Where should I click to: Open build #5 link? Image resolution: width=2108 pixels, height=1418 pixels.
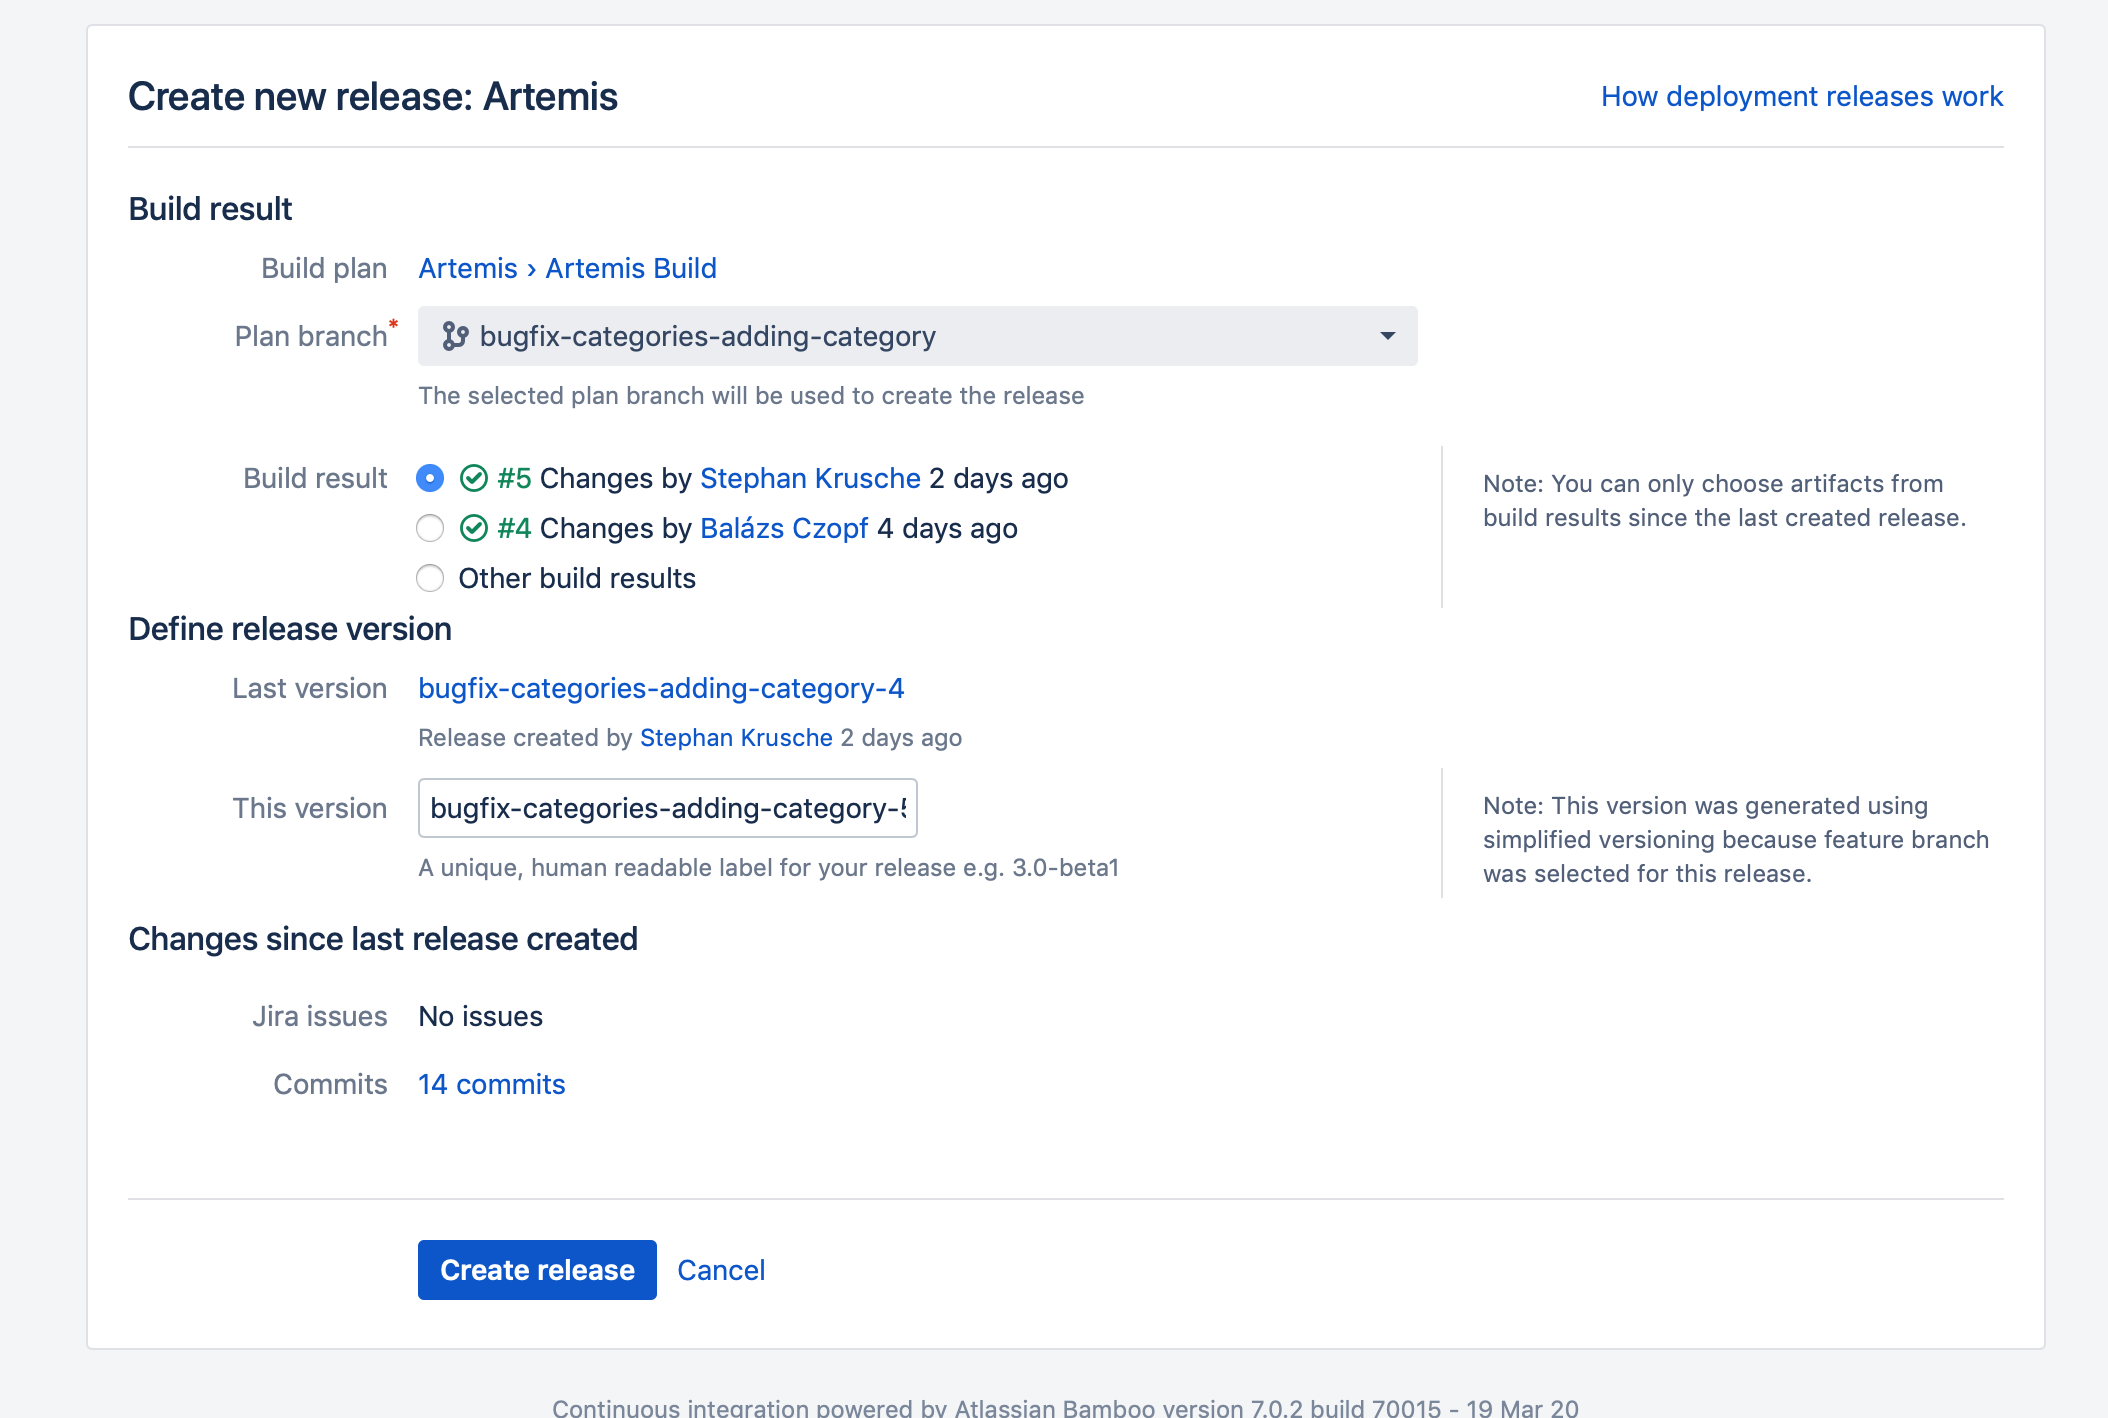point(514,478)
